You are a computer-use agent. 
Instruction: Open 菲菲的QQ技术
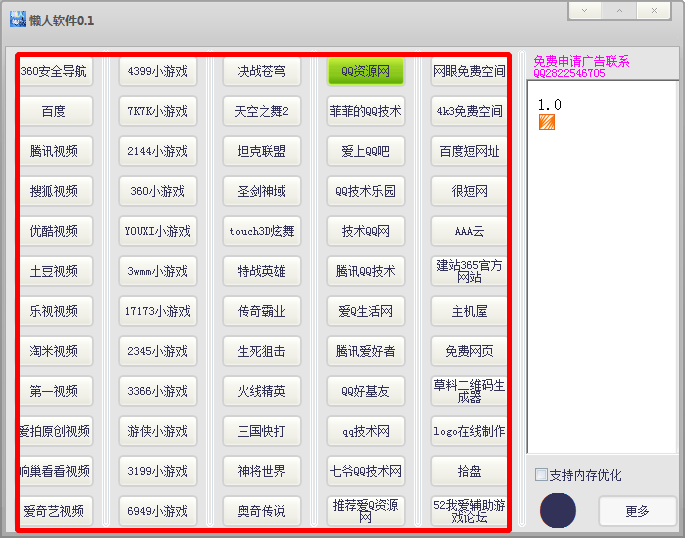click(x=366, y=111)
